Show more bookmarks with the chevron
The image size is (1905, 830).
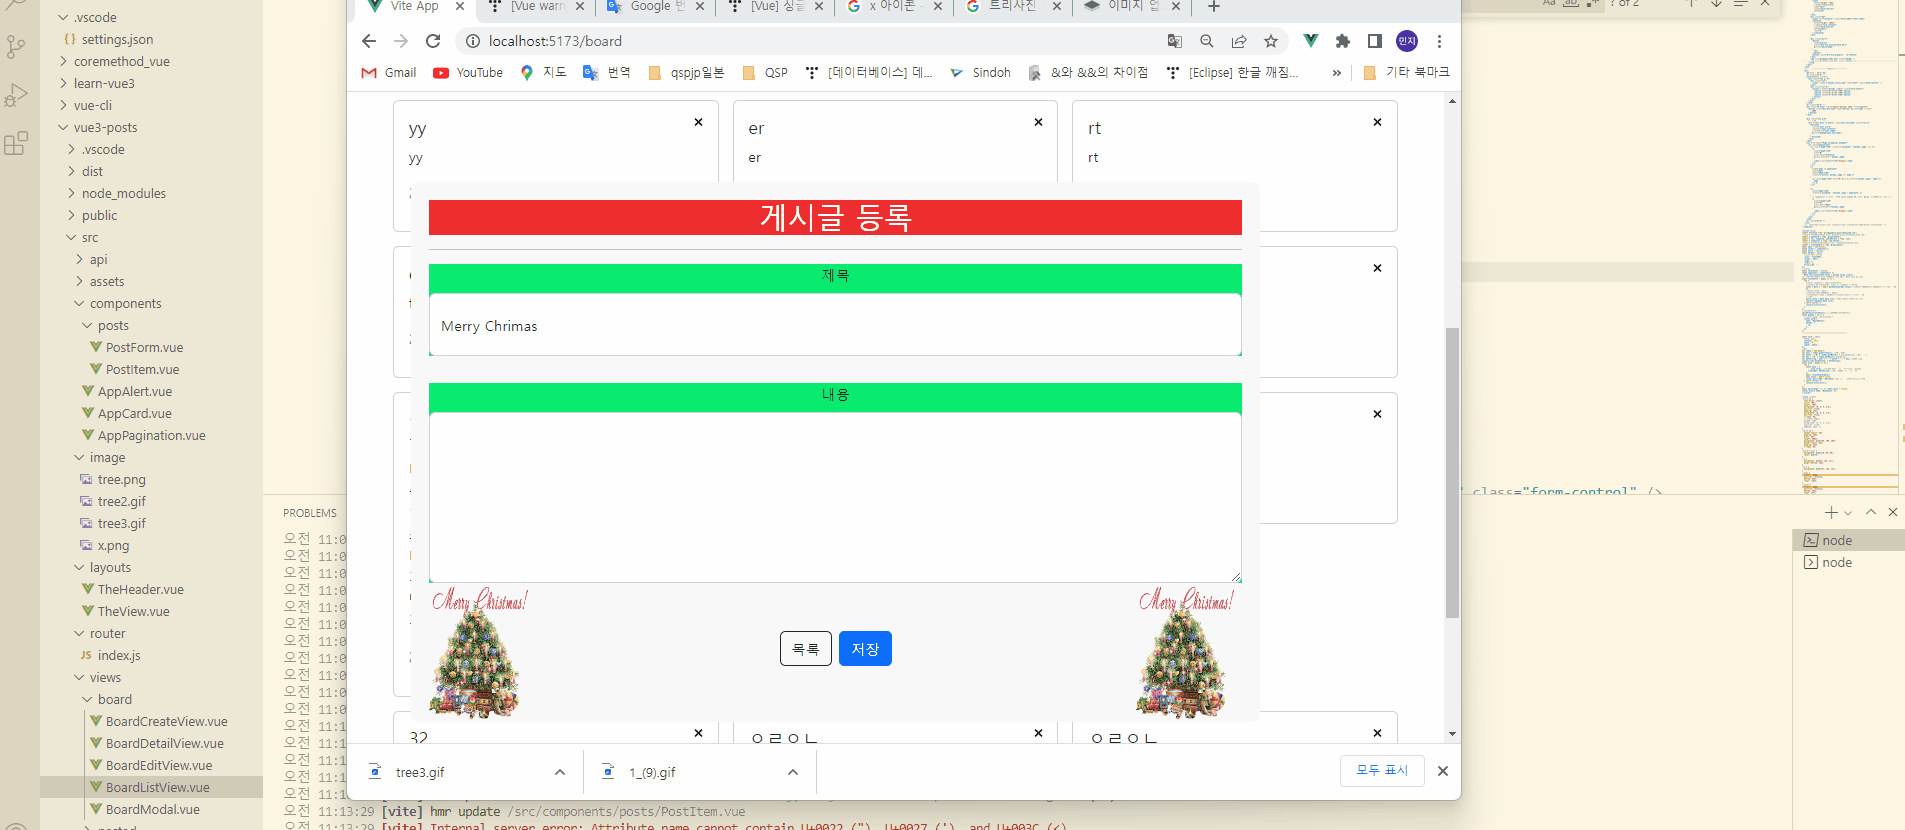click(x=1336, y=73)
